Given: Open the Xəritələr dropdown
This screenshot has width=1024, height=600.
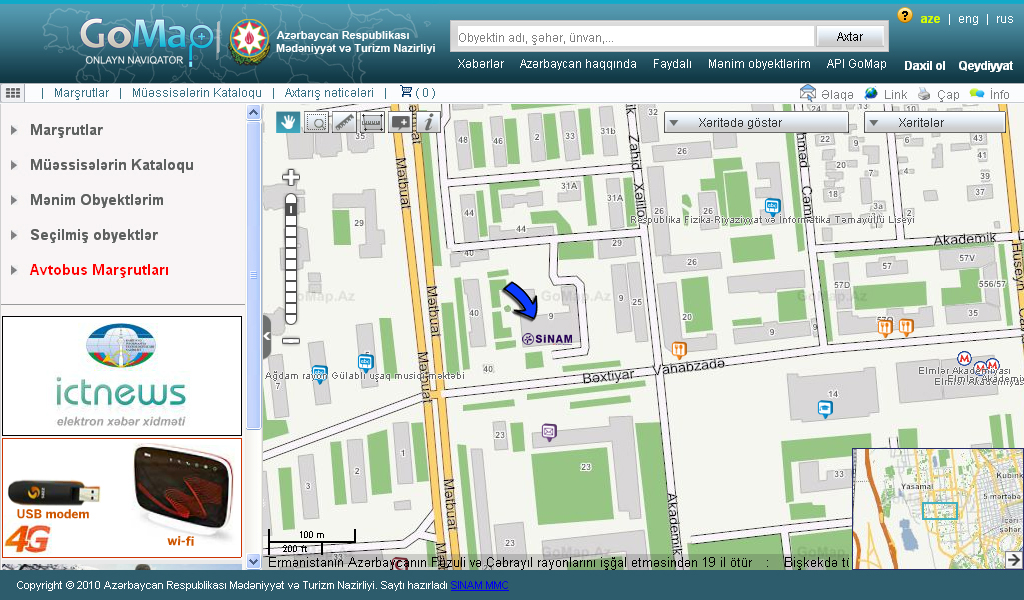Looking at the screenshot, I should 934,122.
